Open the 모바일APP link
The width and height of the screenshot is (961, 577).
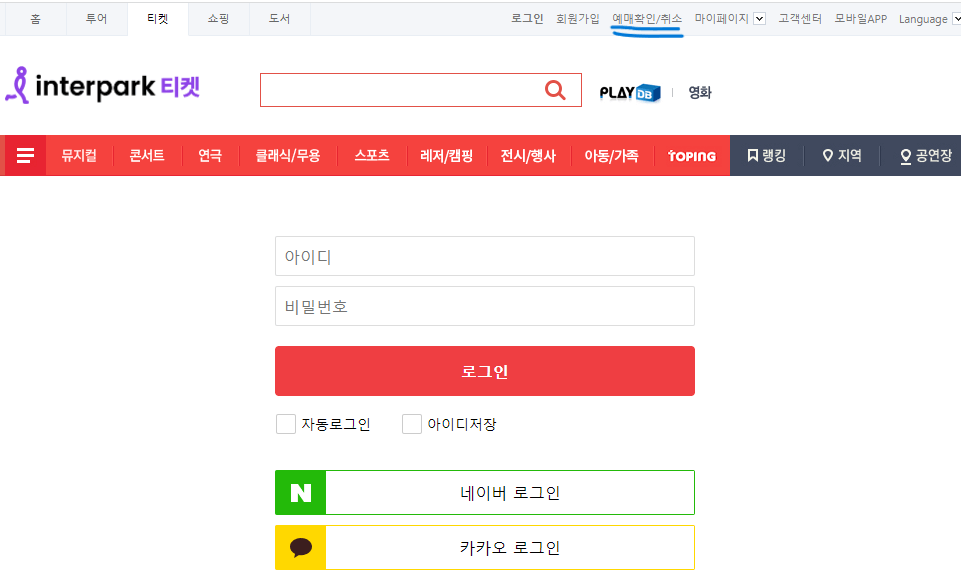[x=860, y=18]
